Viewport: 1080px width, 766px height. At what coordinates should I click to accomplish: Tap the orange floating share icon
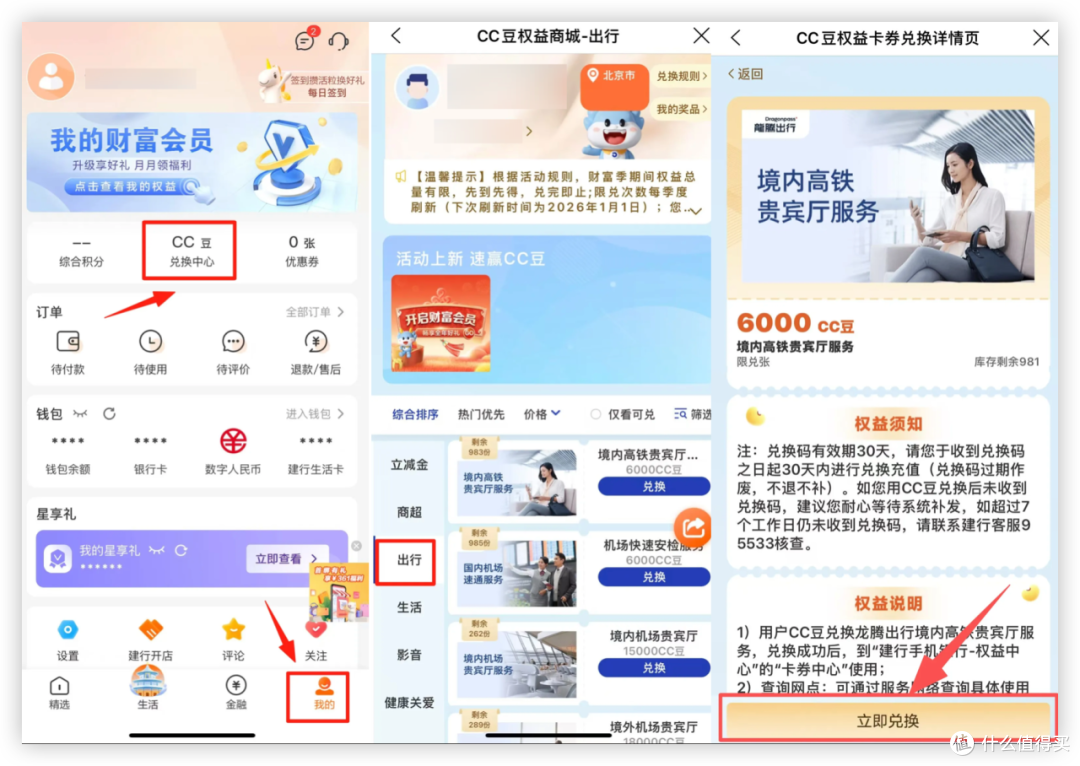(692, 528)
